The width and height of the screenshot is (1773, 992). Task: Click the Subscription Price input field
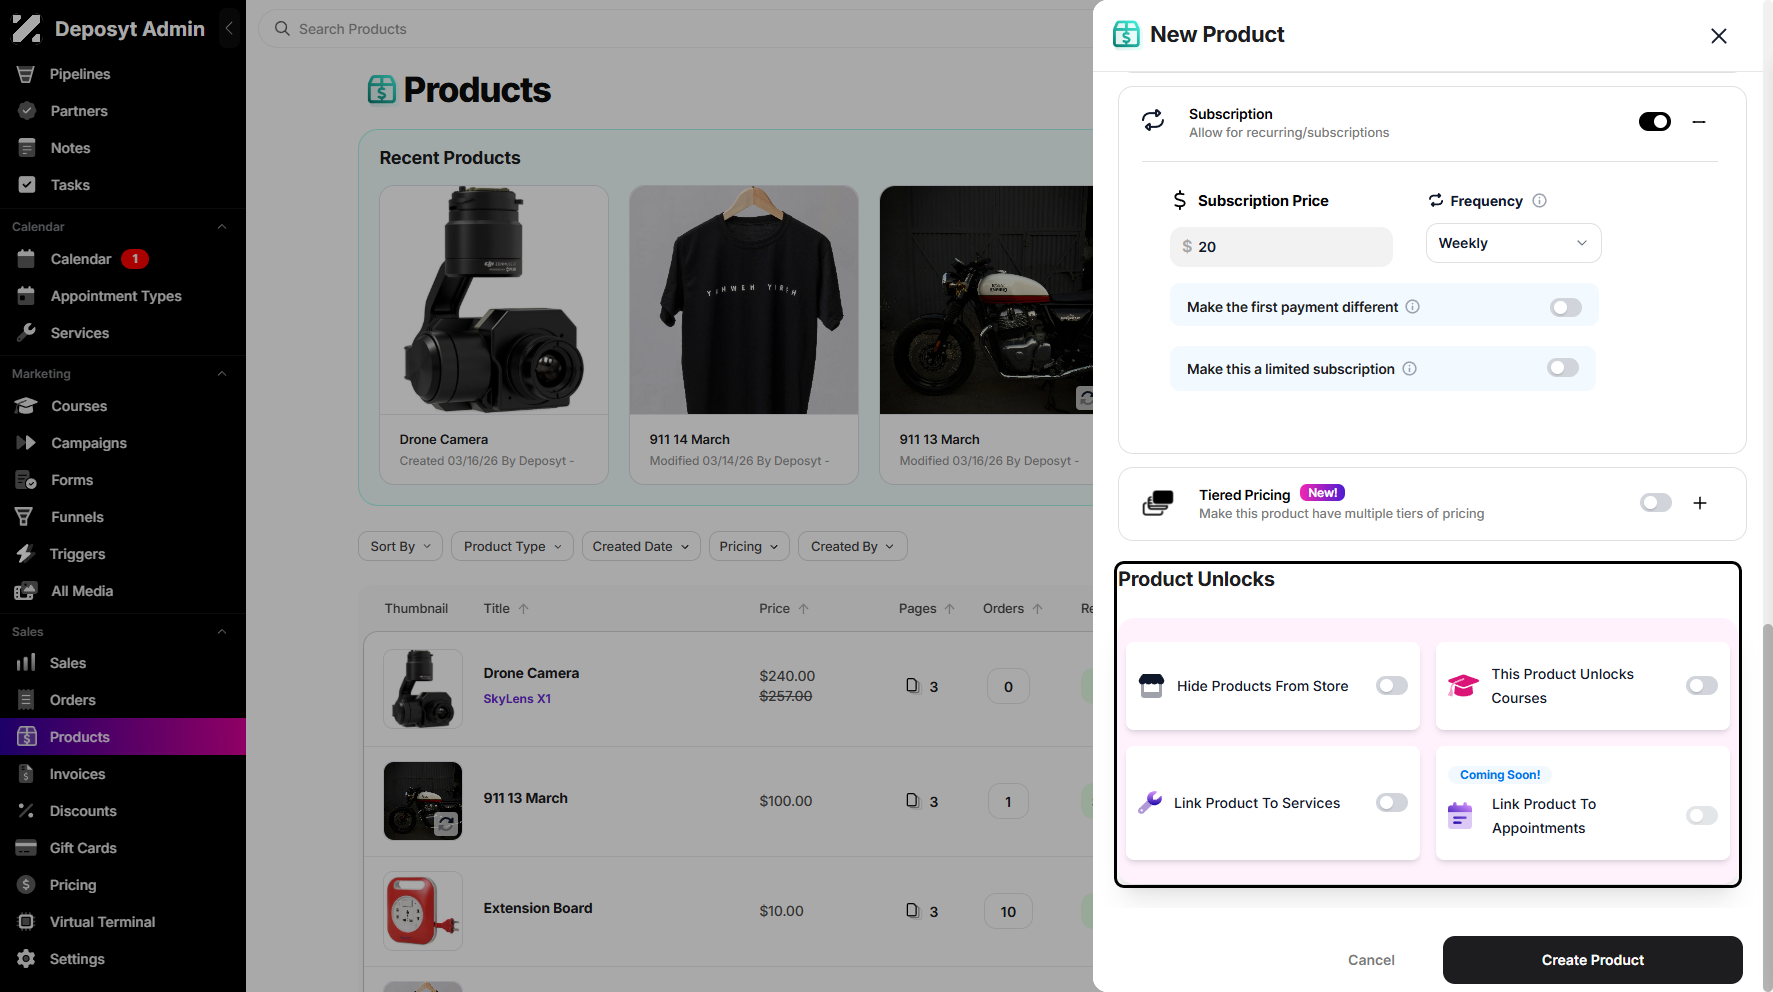click(1281, 247)
